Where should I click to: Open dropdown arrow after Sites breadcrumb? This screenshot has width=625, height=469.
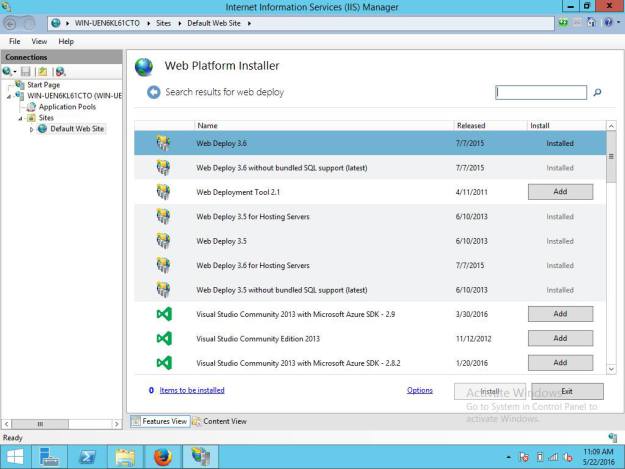(x=179, y=24)
